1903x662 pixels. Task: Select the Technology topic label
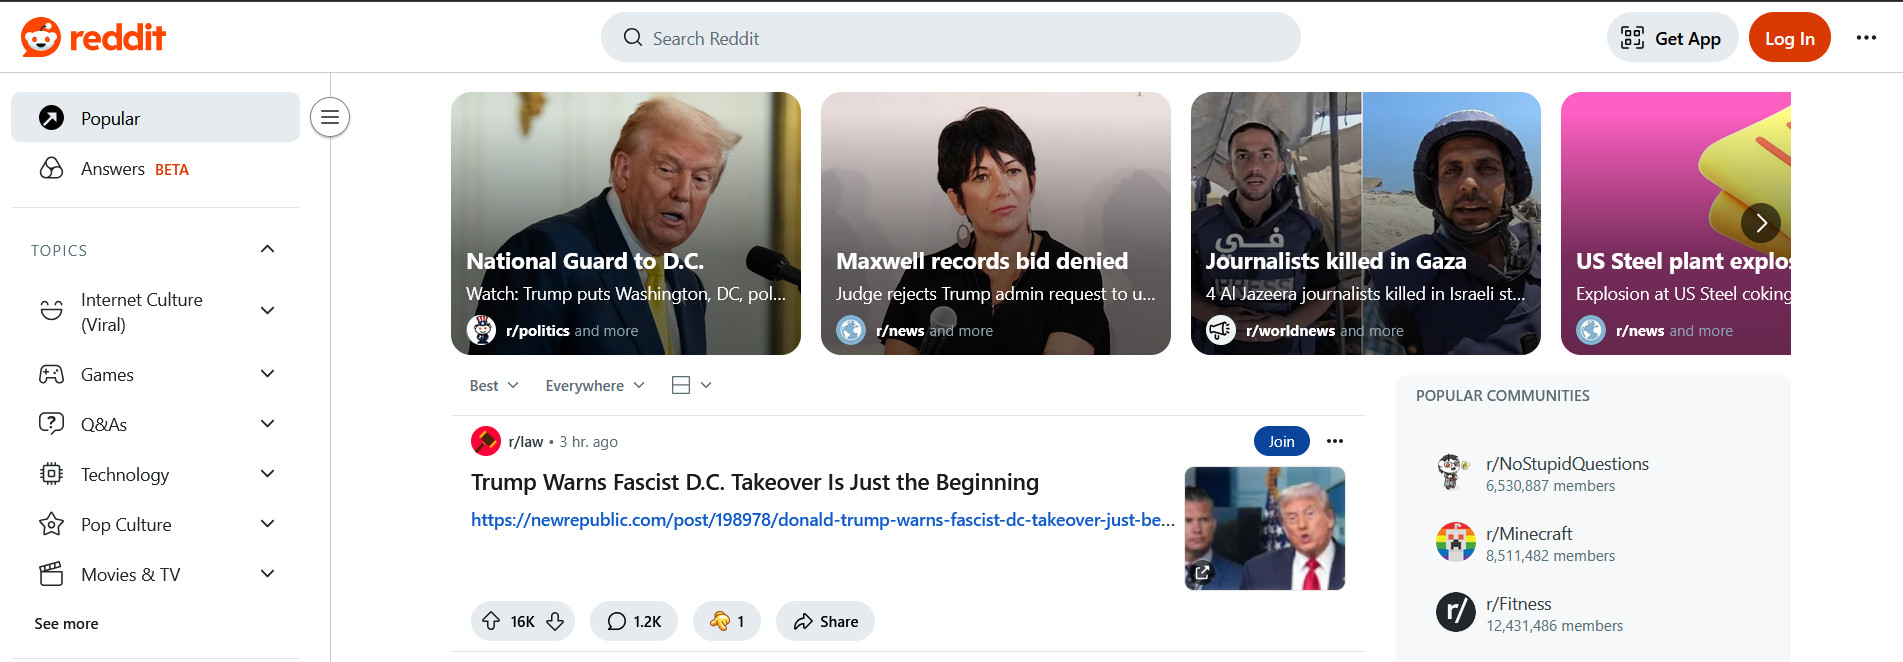pos(125,475)
